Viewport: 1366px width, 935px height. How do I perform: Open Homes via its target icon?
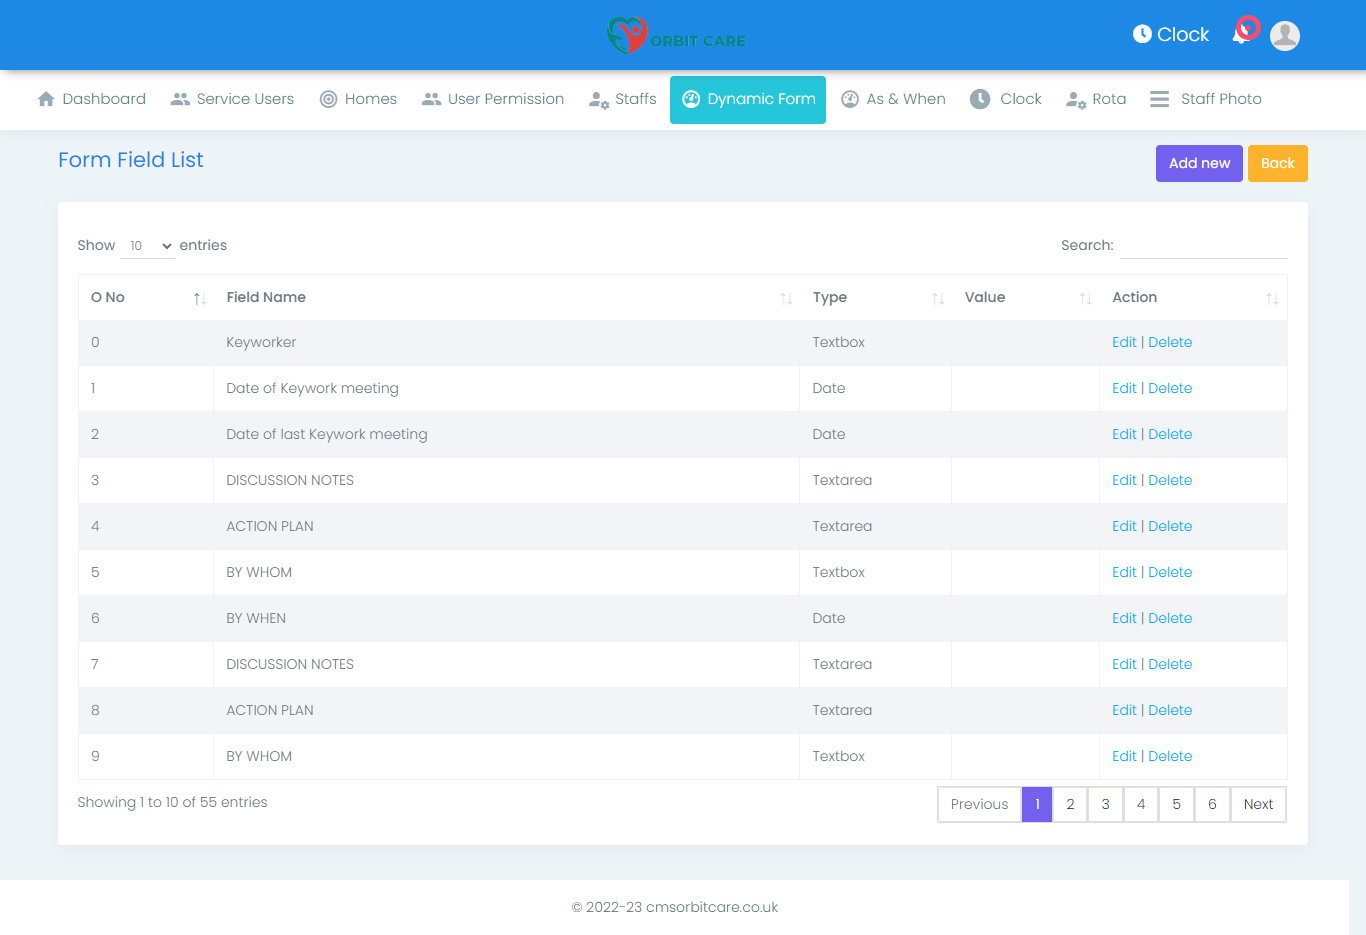[x=327, y=98]
